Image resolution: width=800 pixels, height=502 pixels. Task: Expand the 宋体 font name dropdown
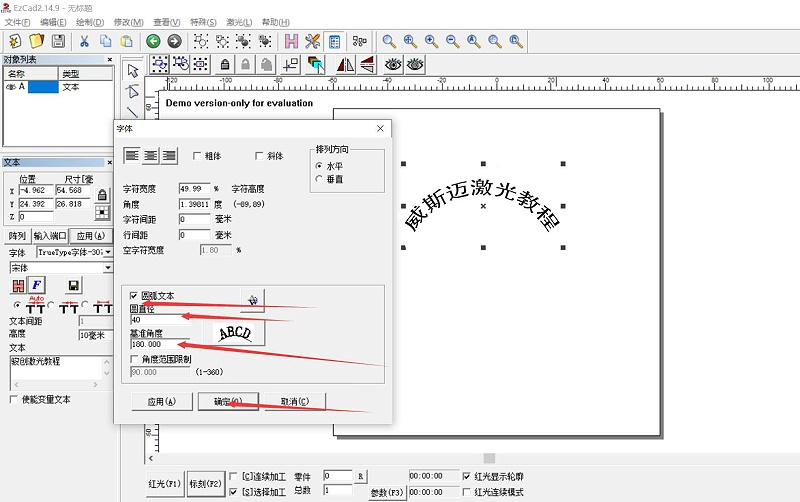coord(108,268)
